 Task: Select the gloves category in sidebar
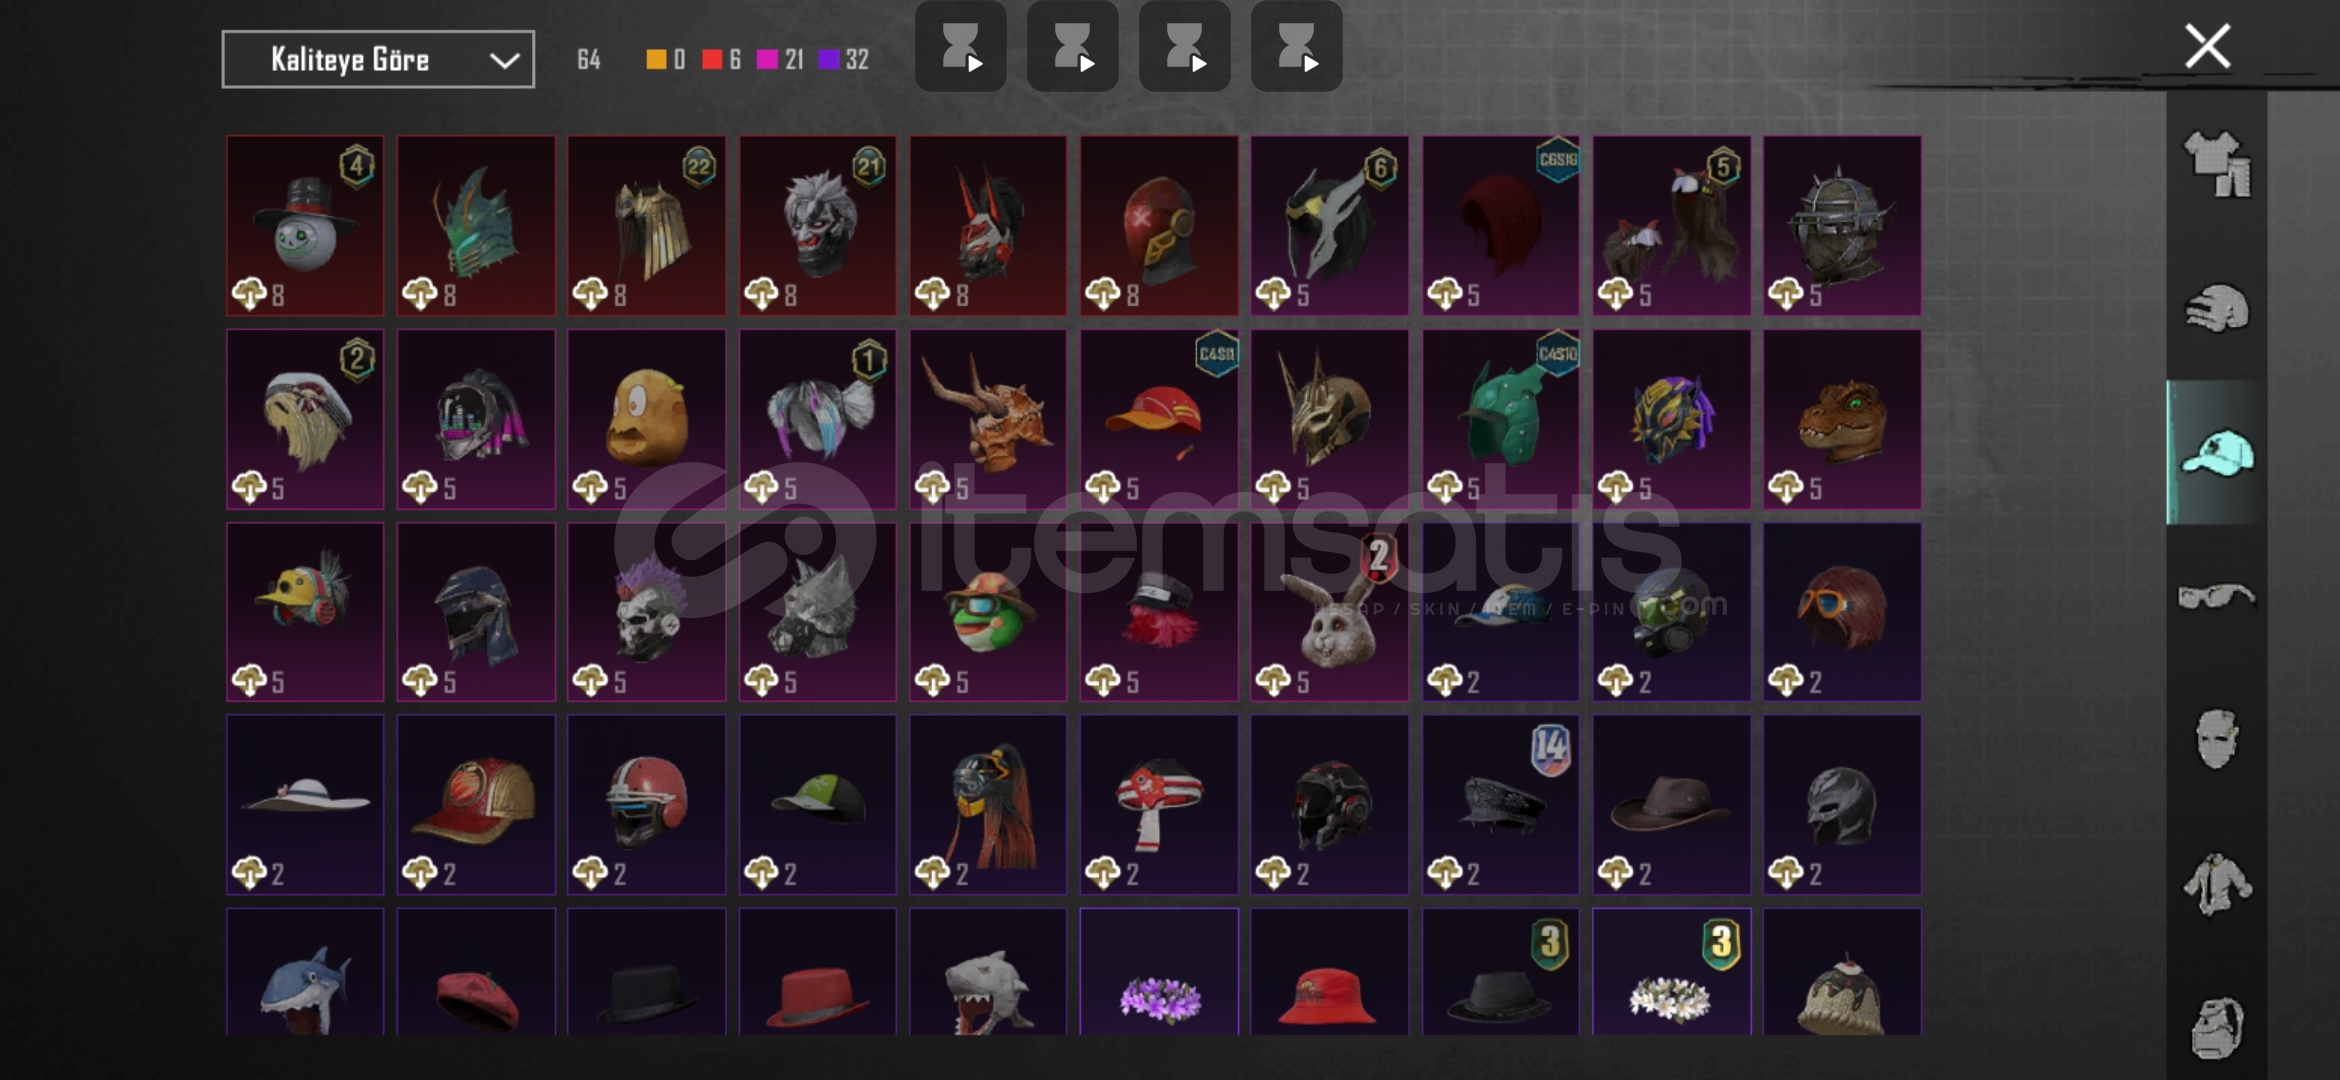coord(2217,308)
